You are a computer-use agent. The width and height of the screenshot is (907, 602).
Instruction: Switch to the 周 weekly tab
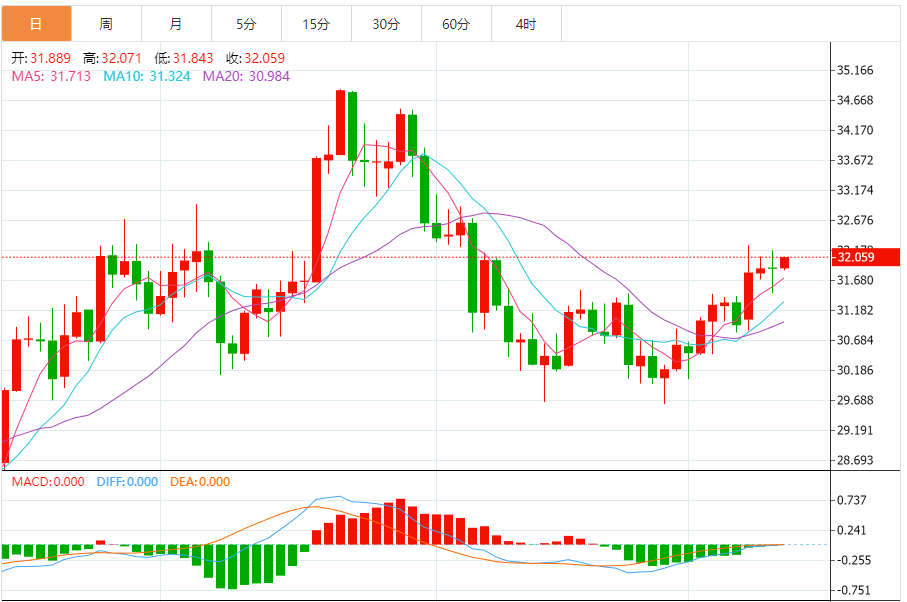(106, 24)
